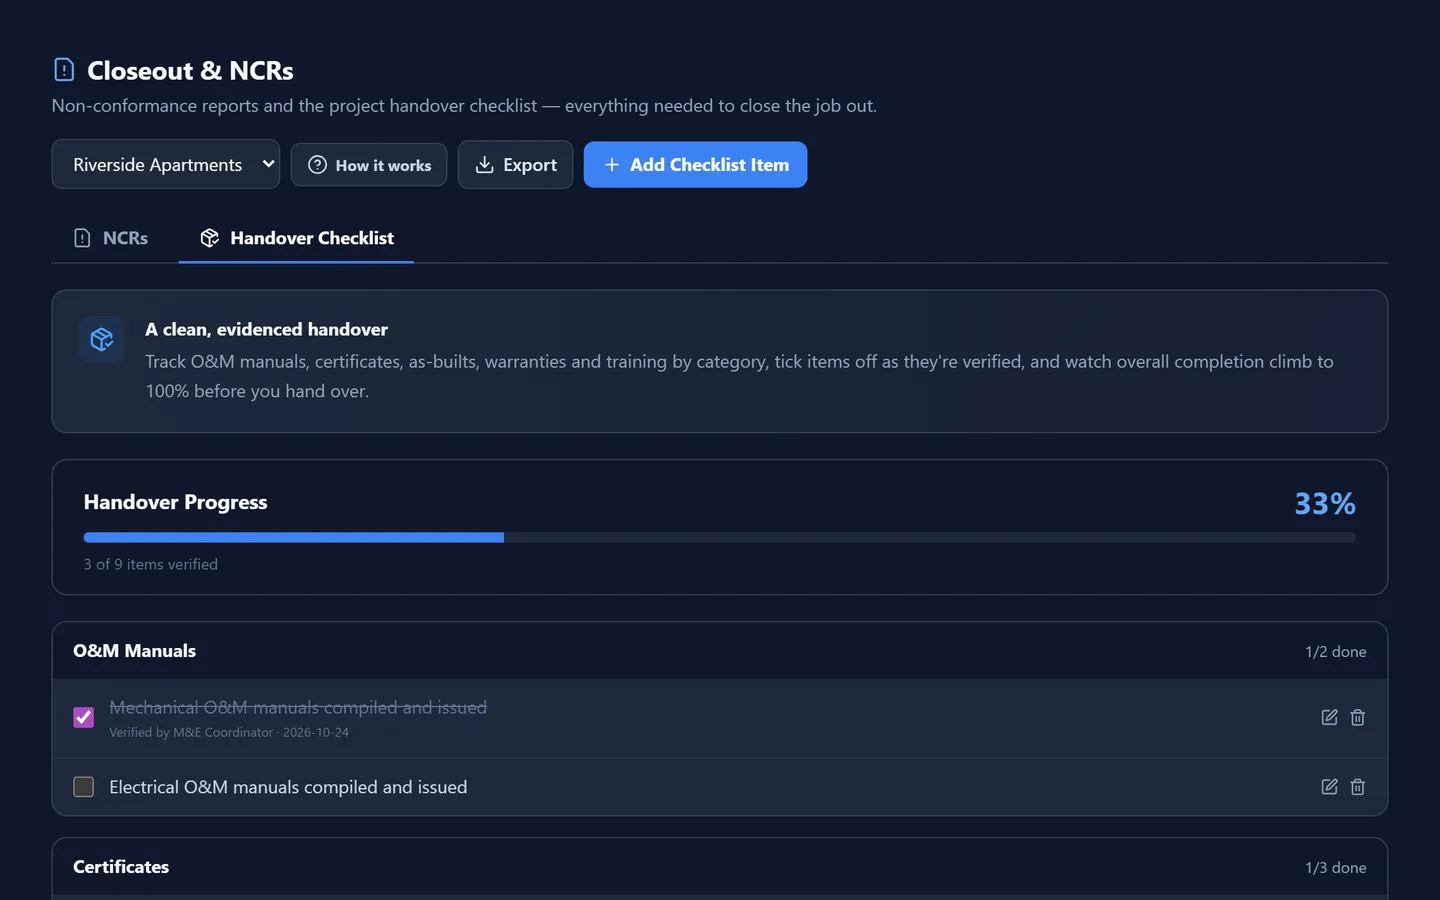Open the How it works help
Viewport: 1440px width, 900px height.
369,165
